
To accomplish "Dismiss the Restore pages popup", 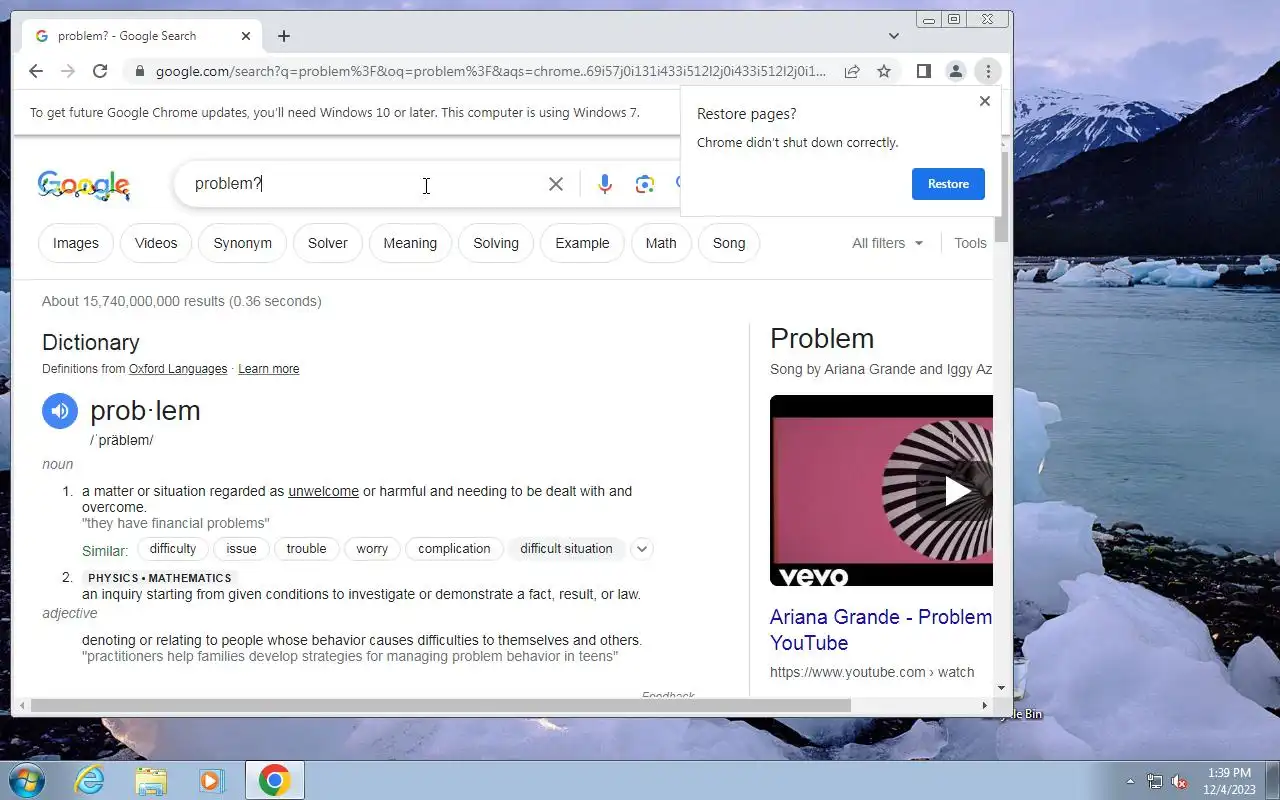I will [x=985, y=101].
